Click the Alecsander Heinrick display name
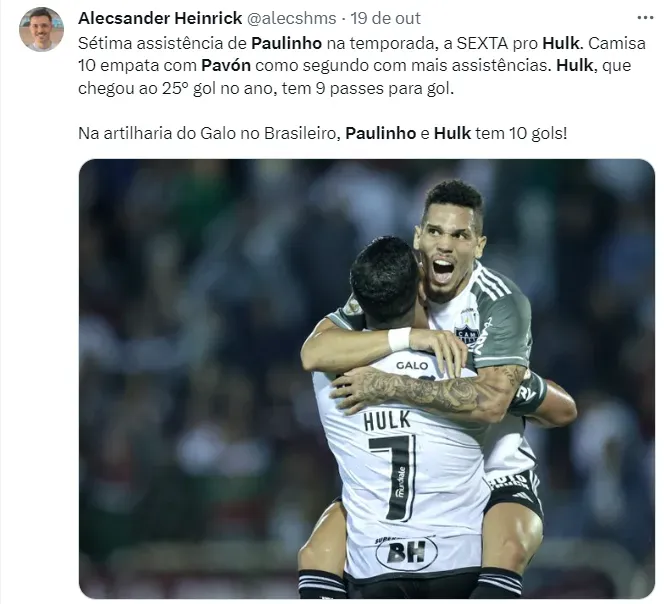 coord(160,18)
